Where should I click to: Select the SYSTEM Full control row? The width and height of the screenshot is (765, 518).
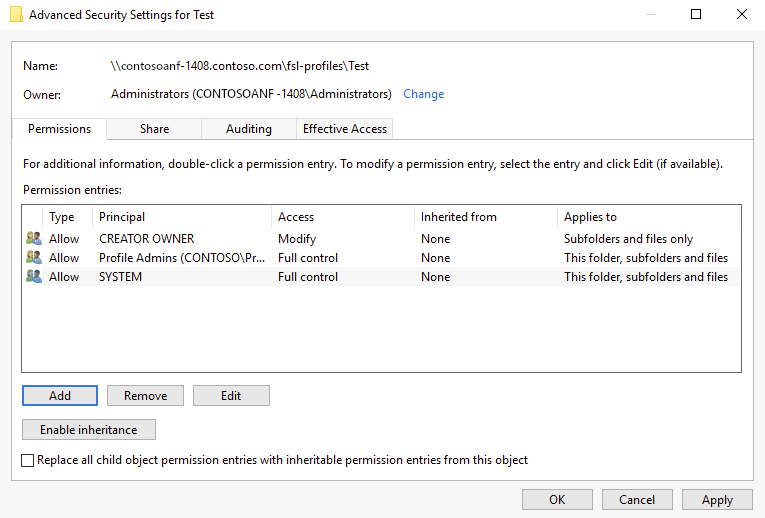(308, 277)
